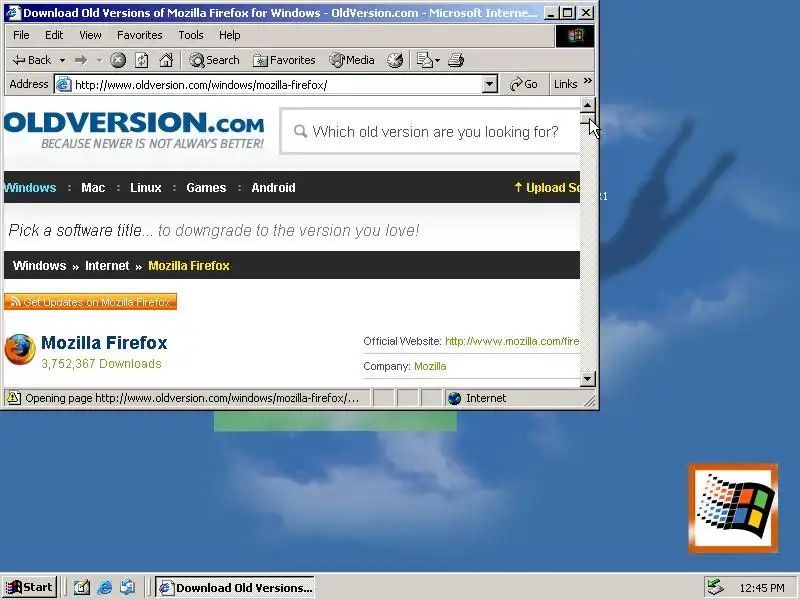800x600 pixels.
Task: Open the Tools menu
Action: point(191,35)
